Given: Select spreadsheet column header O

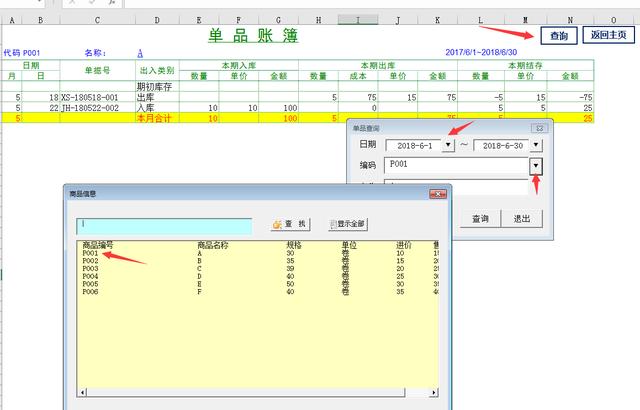Looking at the screenshot, I should [613, 20].
